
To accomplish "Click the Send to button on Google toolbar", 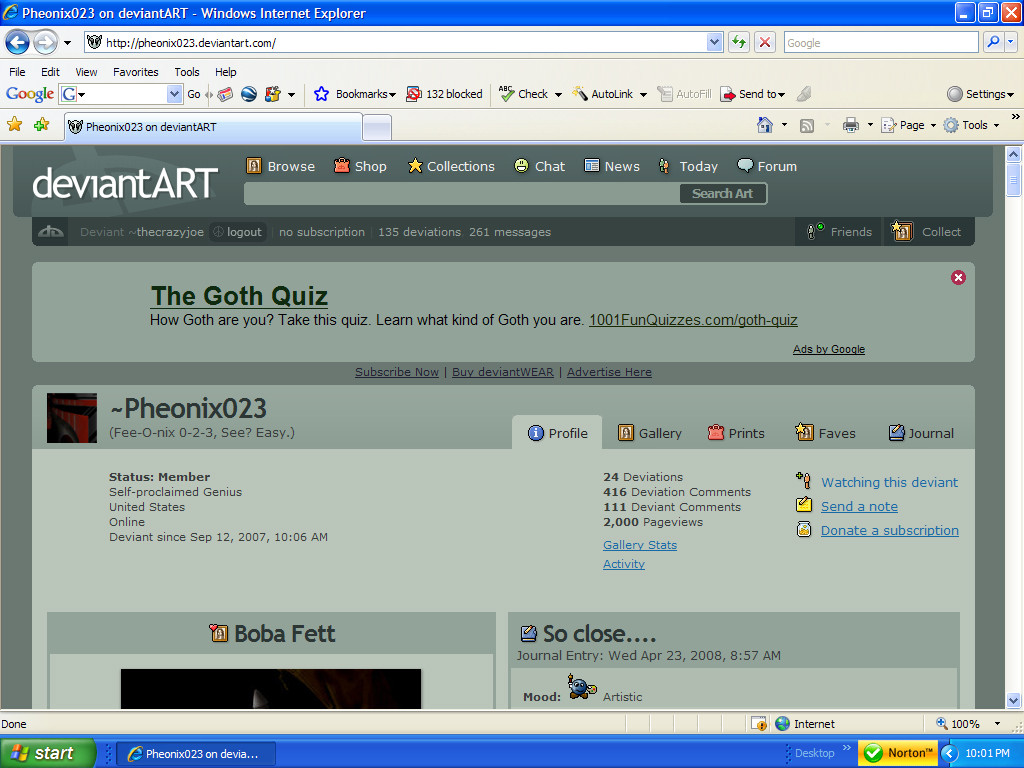I will click(x=752, y=94).
